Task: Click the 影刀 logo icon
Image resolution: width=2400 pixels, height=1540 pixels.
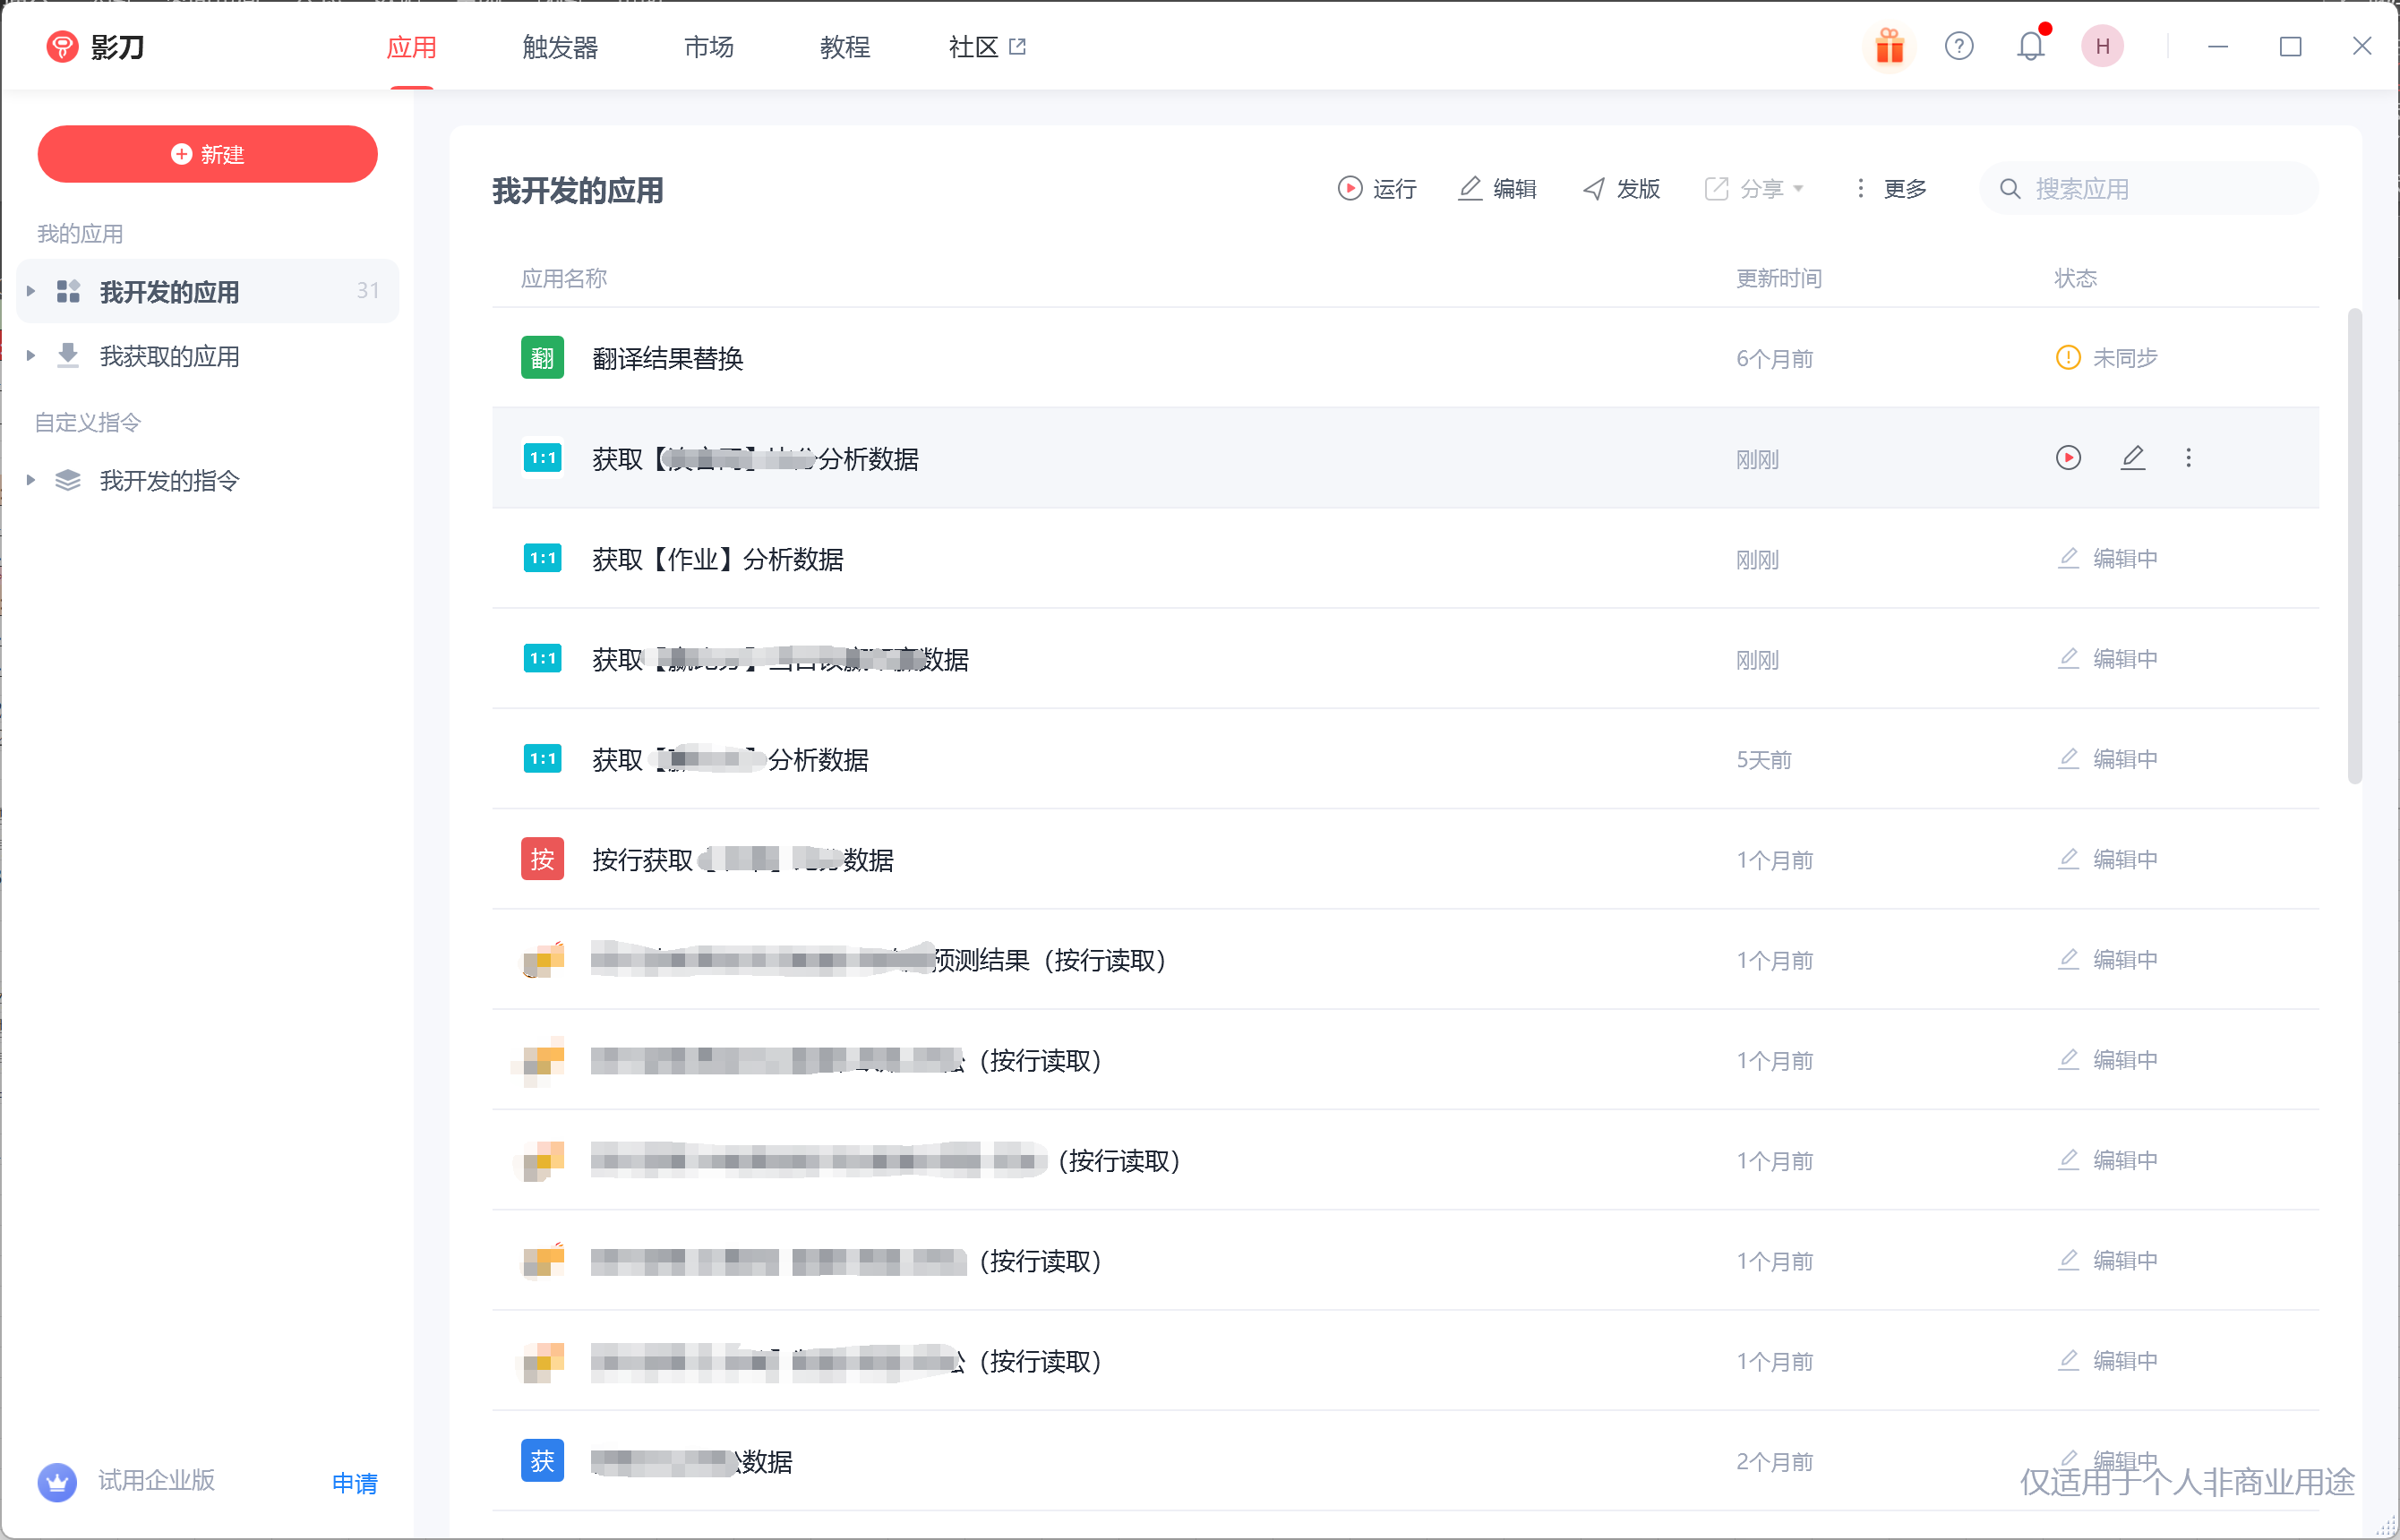Action: click(62, 46)
